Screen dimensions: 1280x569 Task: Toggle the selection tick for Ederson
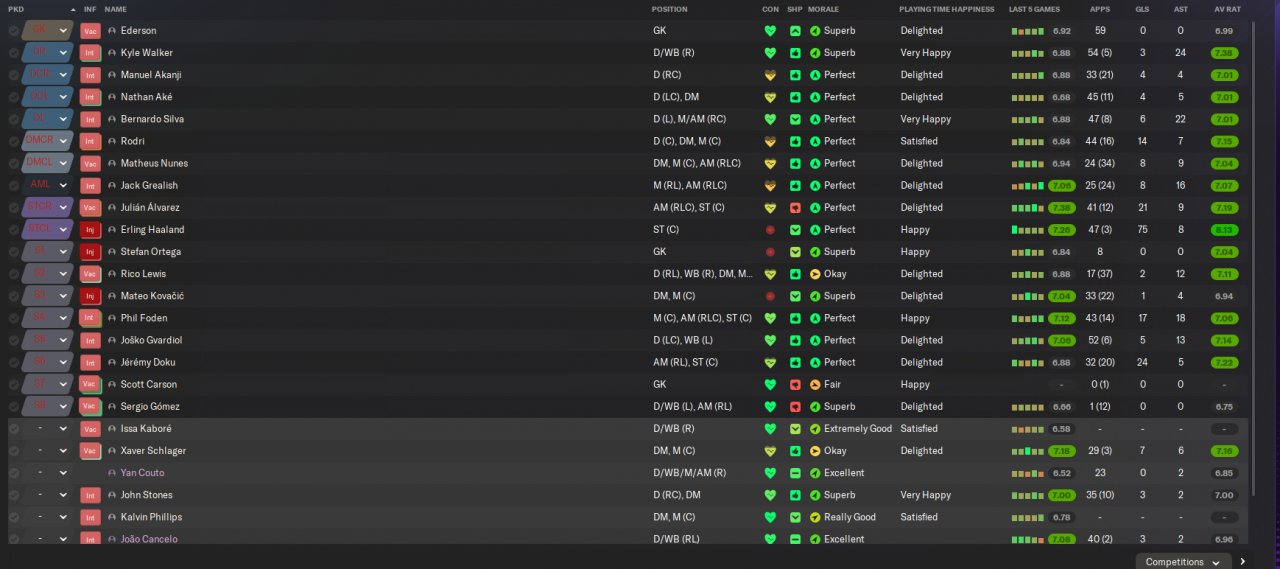[14, 31]
